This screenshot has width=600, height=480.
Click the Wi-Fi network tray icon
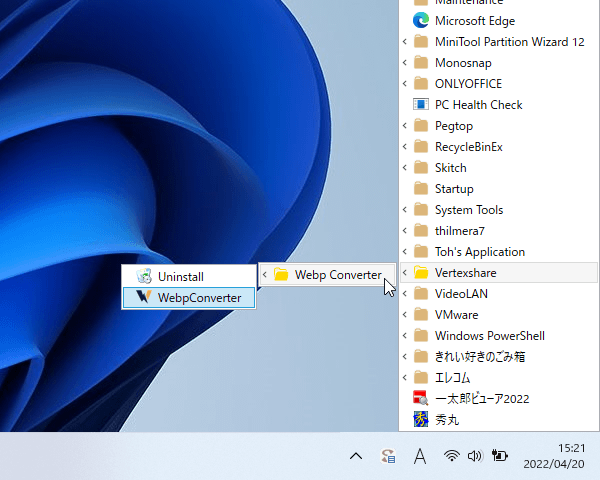pyautogui.click(x=452, y=456)
